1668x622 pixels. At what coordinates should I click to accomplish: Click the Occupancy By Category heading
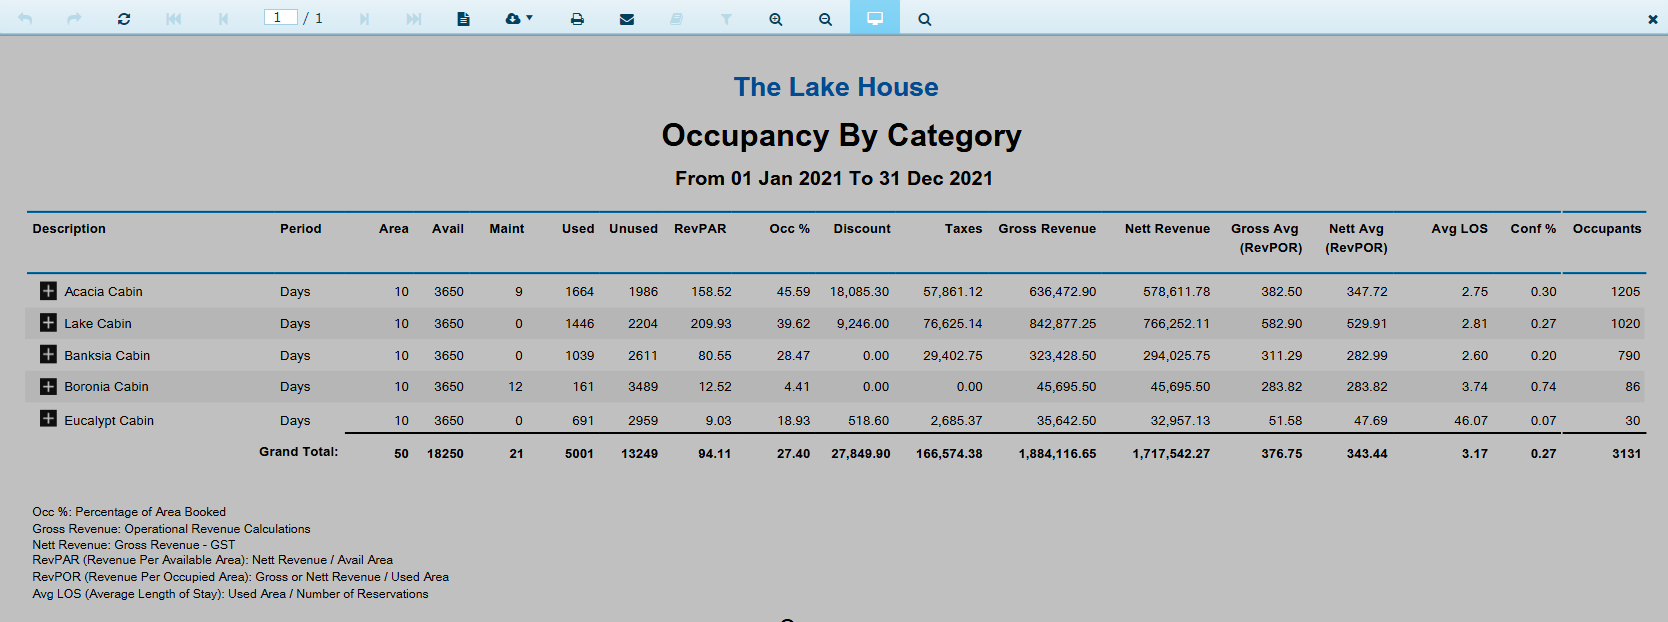click(x=841, y=135)
